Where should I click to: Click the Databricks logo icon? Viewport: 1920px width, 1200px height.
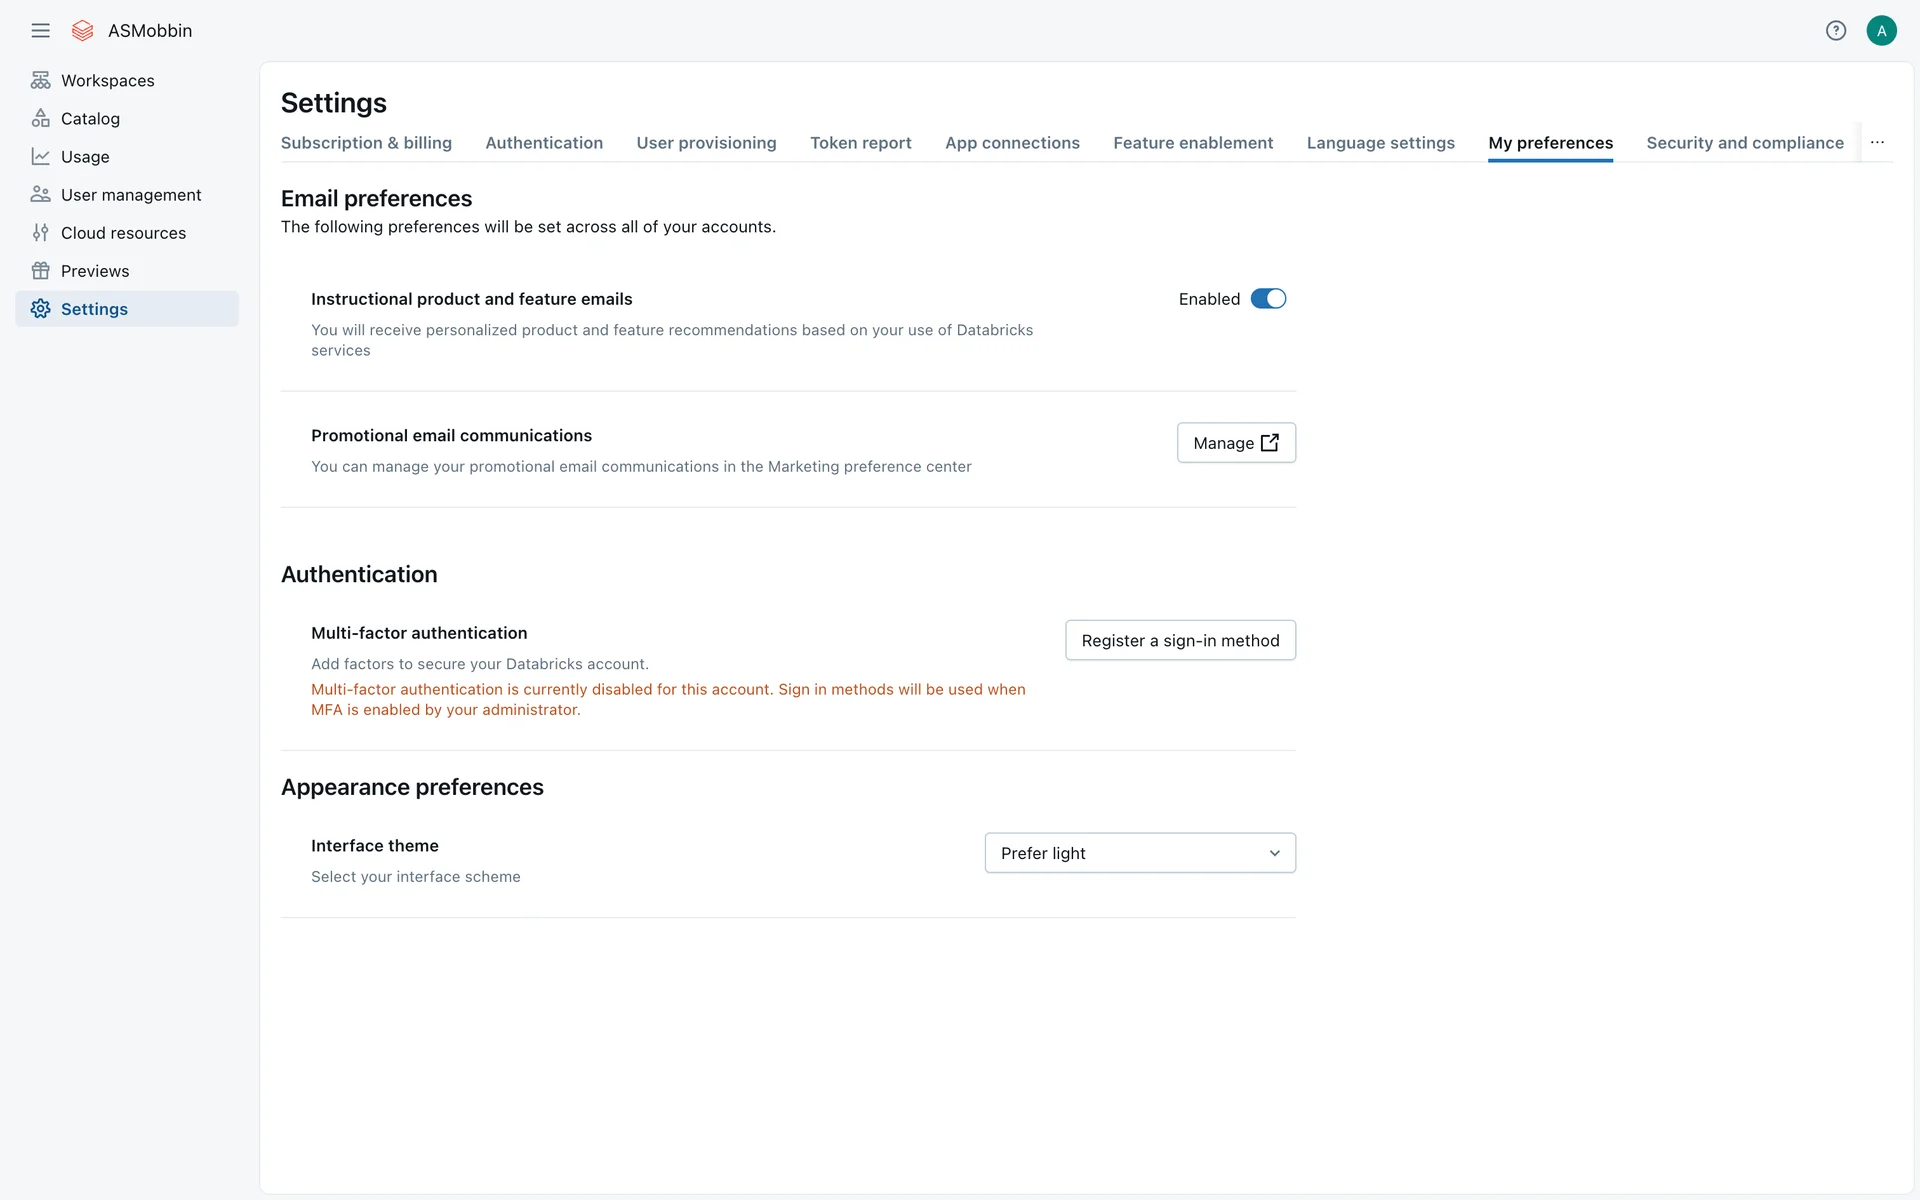coord(83,30)
